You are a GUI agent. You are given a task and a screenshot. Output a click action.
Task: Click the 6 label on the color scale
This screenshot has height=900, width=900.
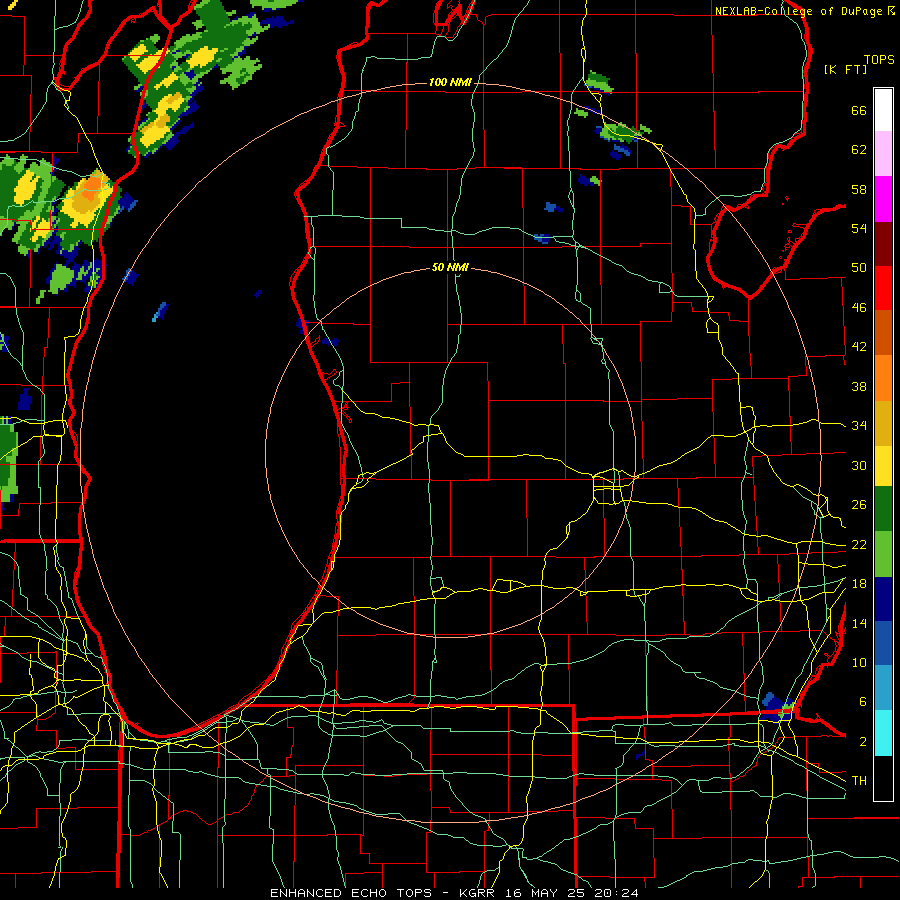point(862,702)
